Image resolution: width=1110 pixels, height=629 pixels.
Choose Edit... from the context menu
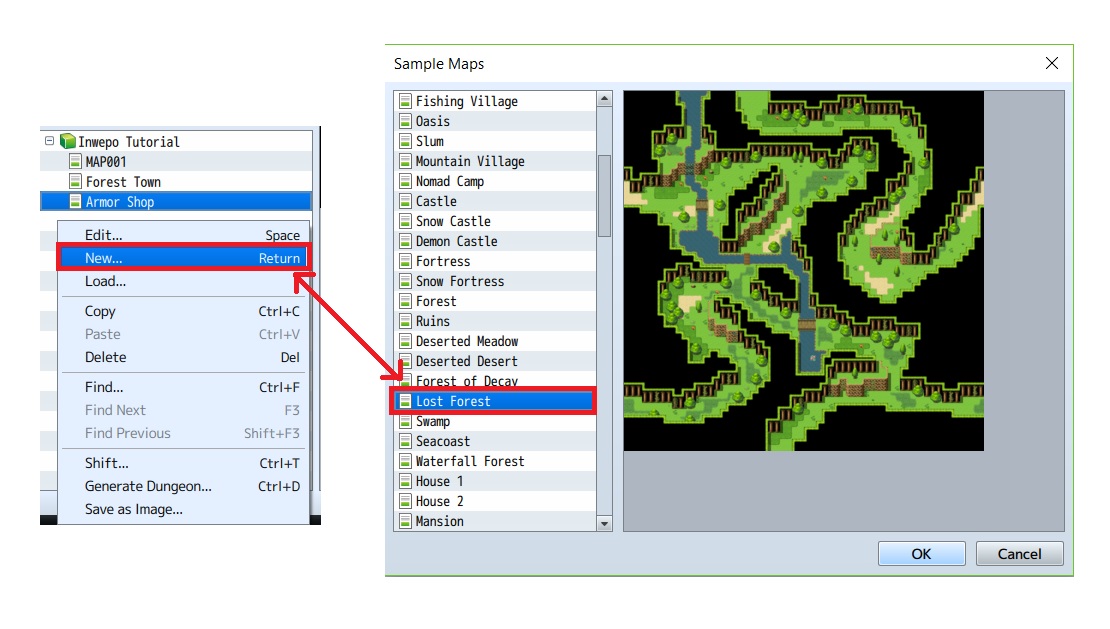pyautogui.click(x=183, y=235)
